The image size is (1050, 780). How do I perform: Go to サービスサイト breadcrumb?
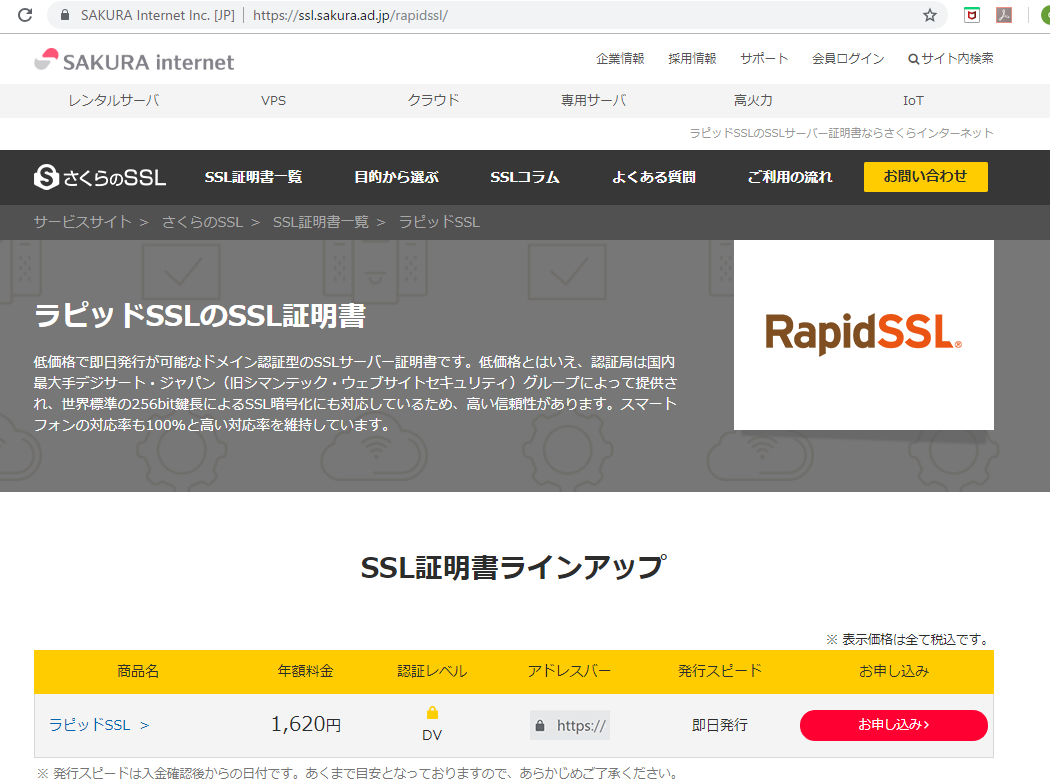(x=82, y=222)
